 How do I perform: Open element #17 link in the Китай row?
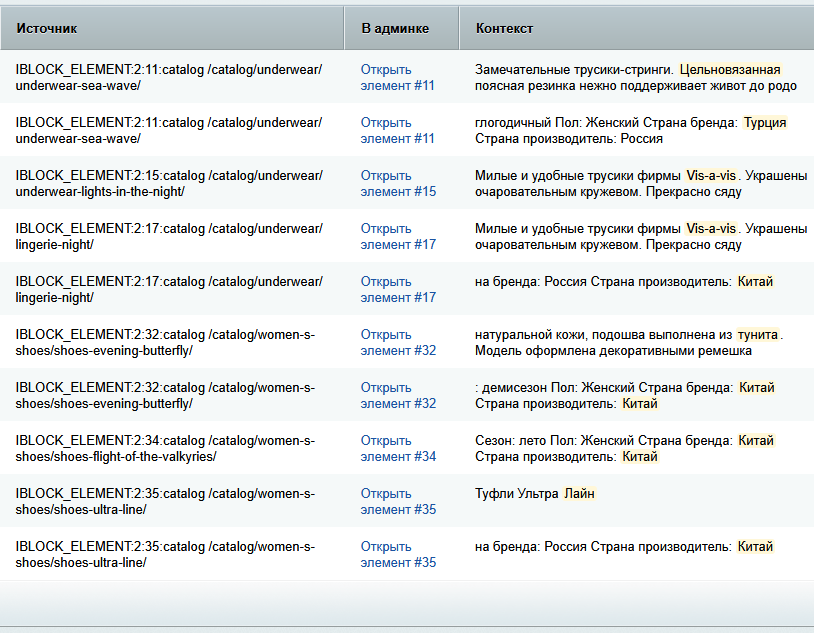(x=397, y=290)
